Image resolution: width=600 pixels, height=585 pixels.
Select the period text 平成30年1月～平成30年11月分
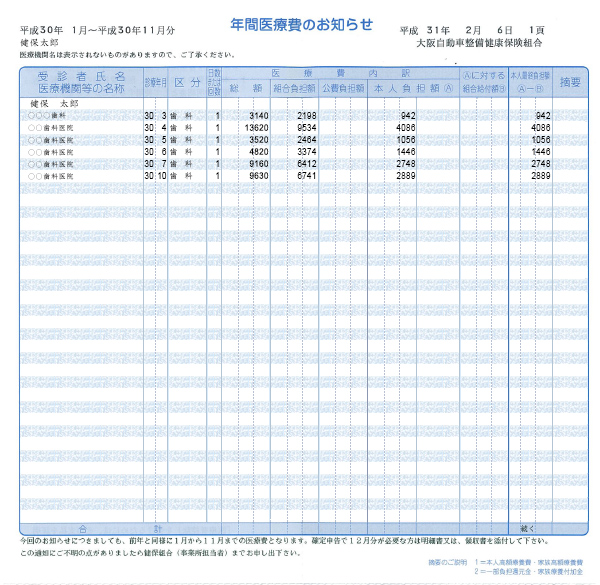98,31
